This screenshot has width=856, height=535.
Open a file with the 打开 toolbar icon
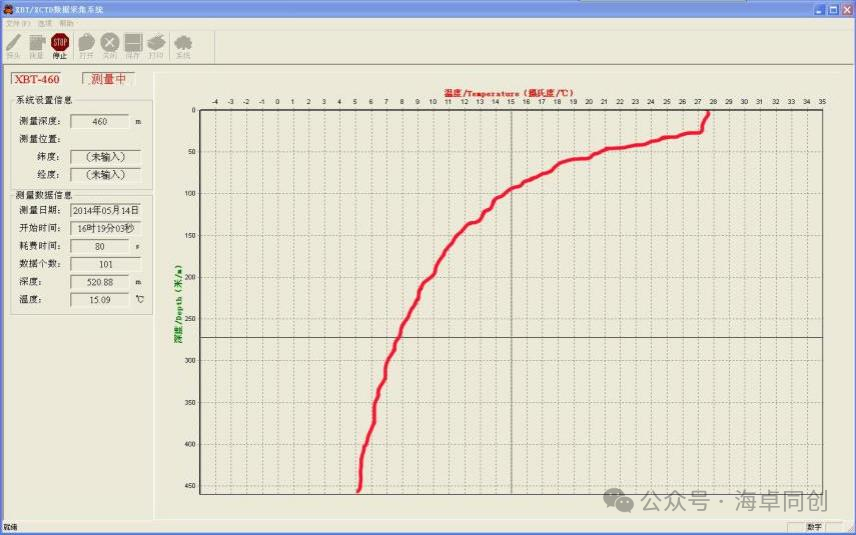click(86, 43)
